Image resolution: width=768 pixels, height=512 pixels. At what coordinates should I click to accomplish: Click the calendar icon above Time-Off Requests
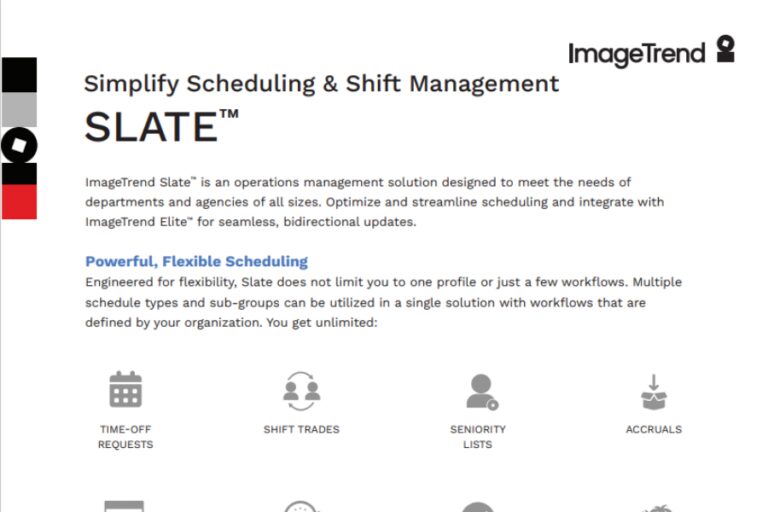coord(125,390)
